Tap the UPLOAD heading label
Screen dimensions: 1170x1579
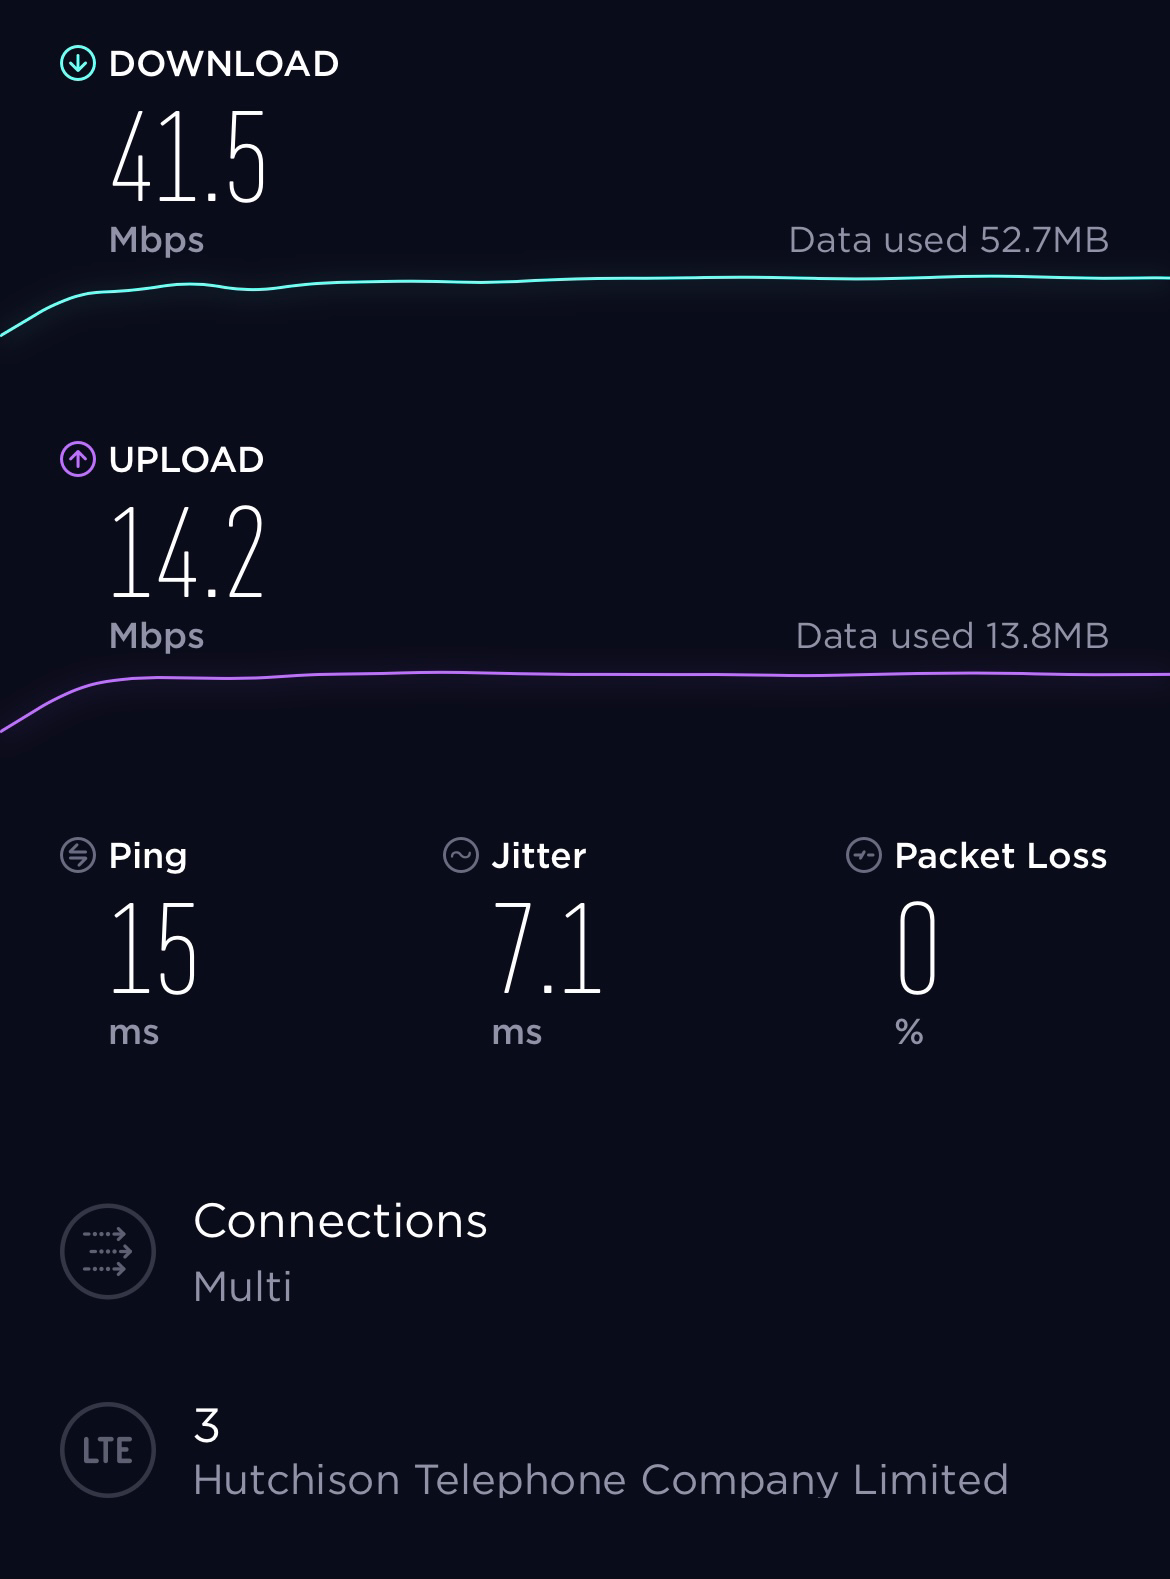pyautogui.click(x=186, y=460)
